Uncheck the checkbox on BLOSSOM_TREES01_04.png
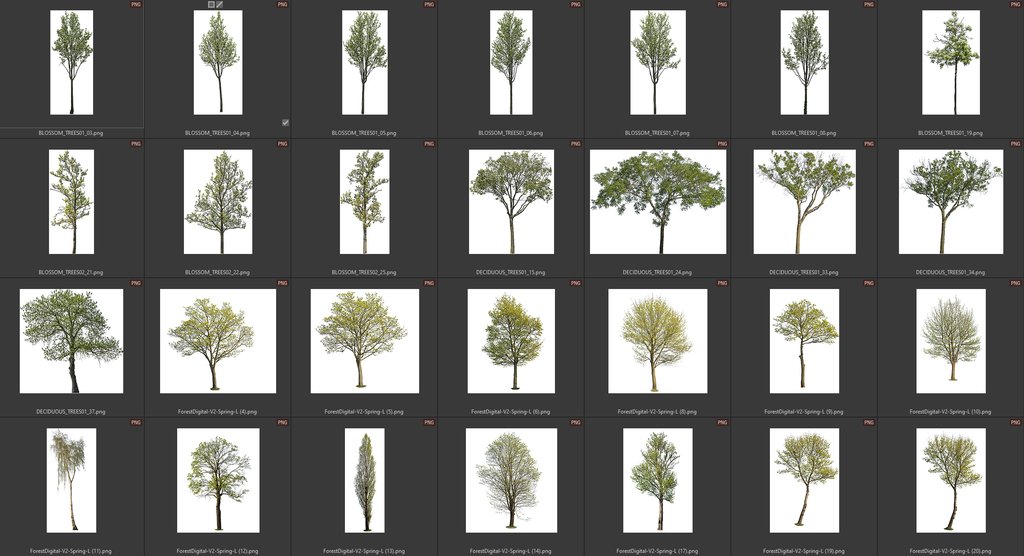The height and width of the screenshot is (556, 1024). pos(285,122)
